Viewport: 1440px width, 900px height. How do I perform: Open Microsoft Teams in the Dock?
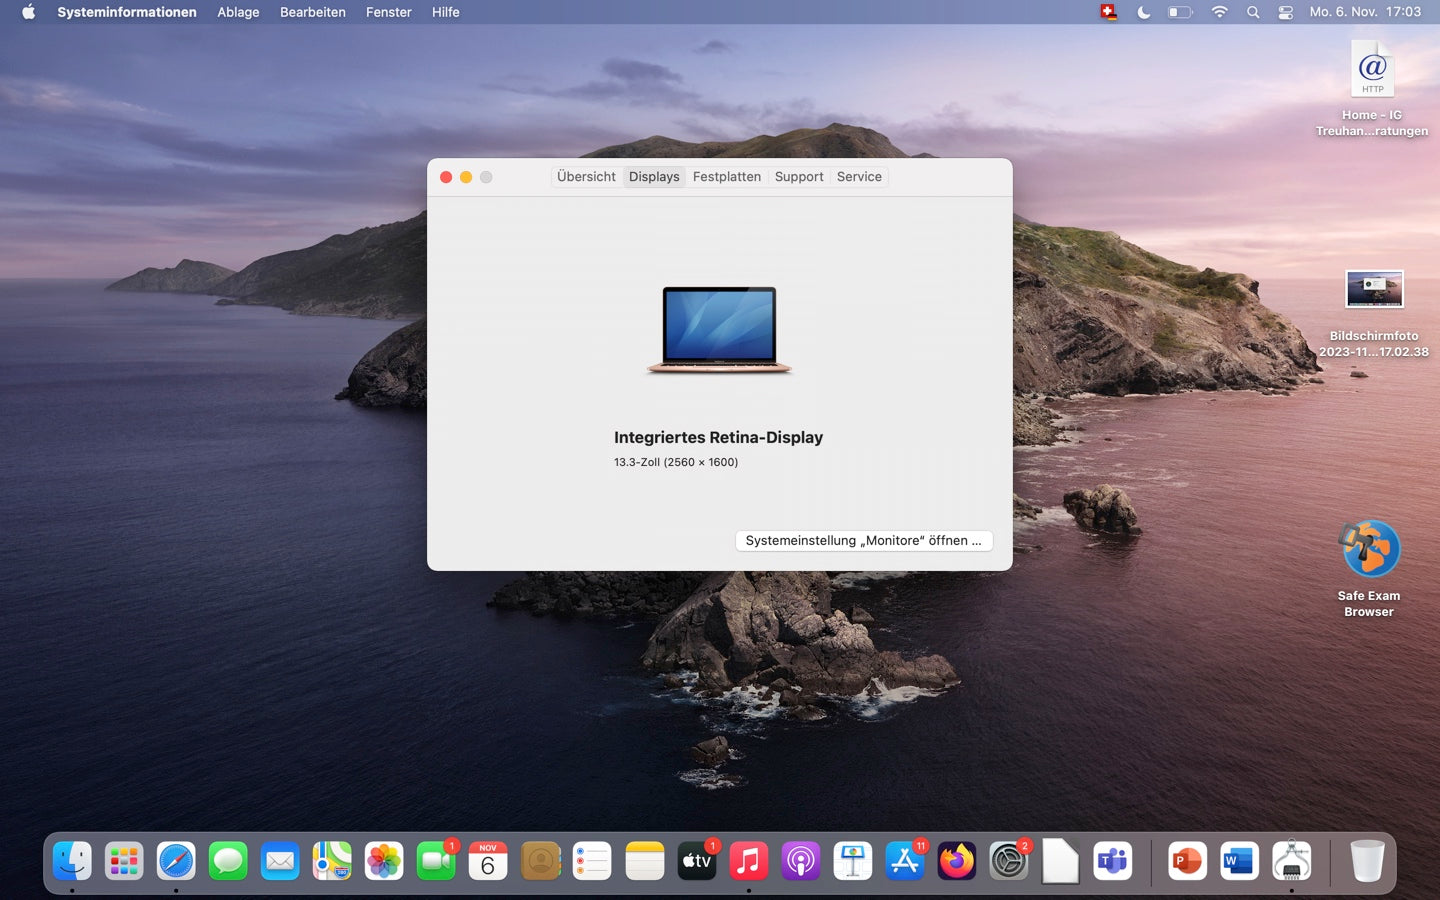coord(1112,861)
